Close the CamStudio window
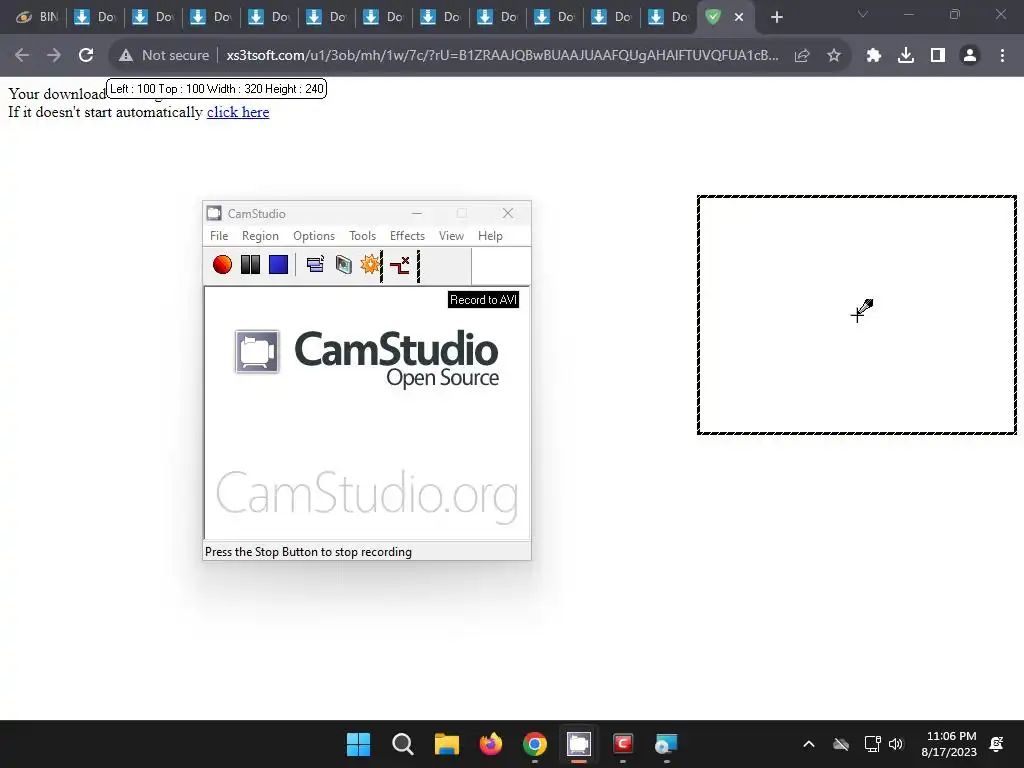The height and width of the screenshot is (768, 1024). [x=507, y=214]
